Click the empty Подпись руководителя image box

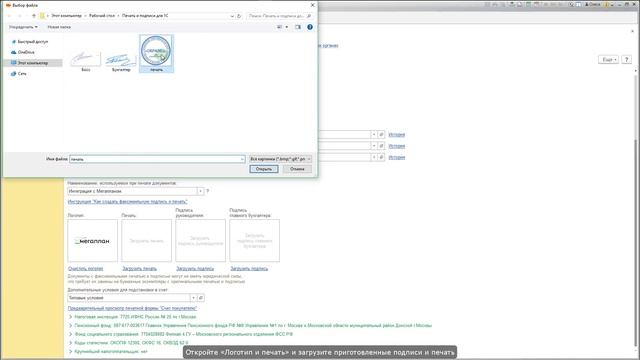point(200,241)
